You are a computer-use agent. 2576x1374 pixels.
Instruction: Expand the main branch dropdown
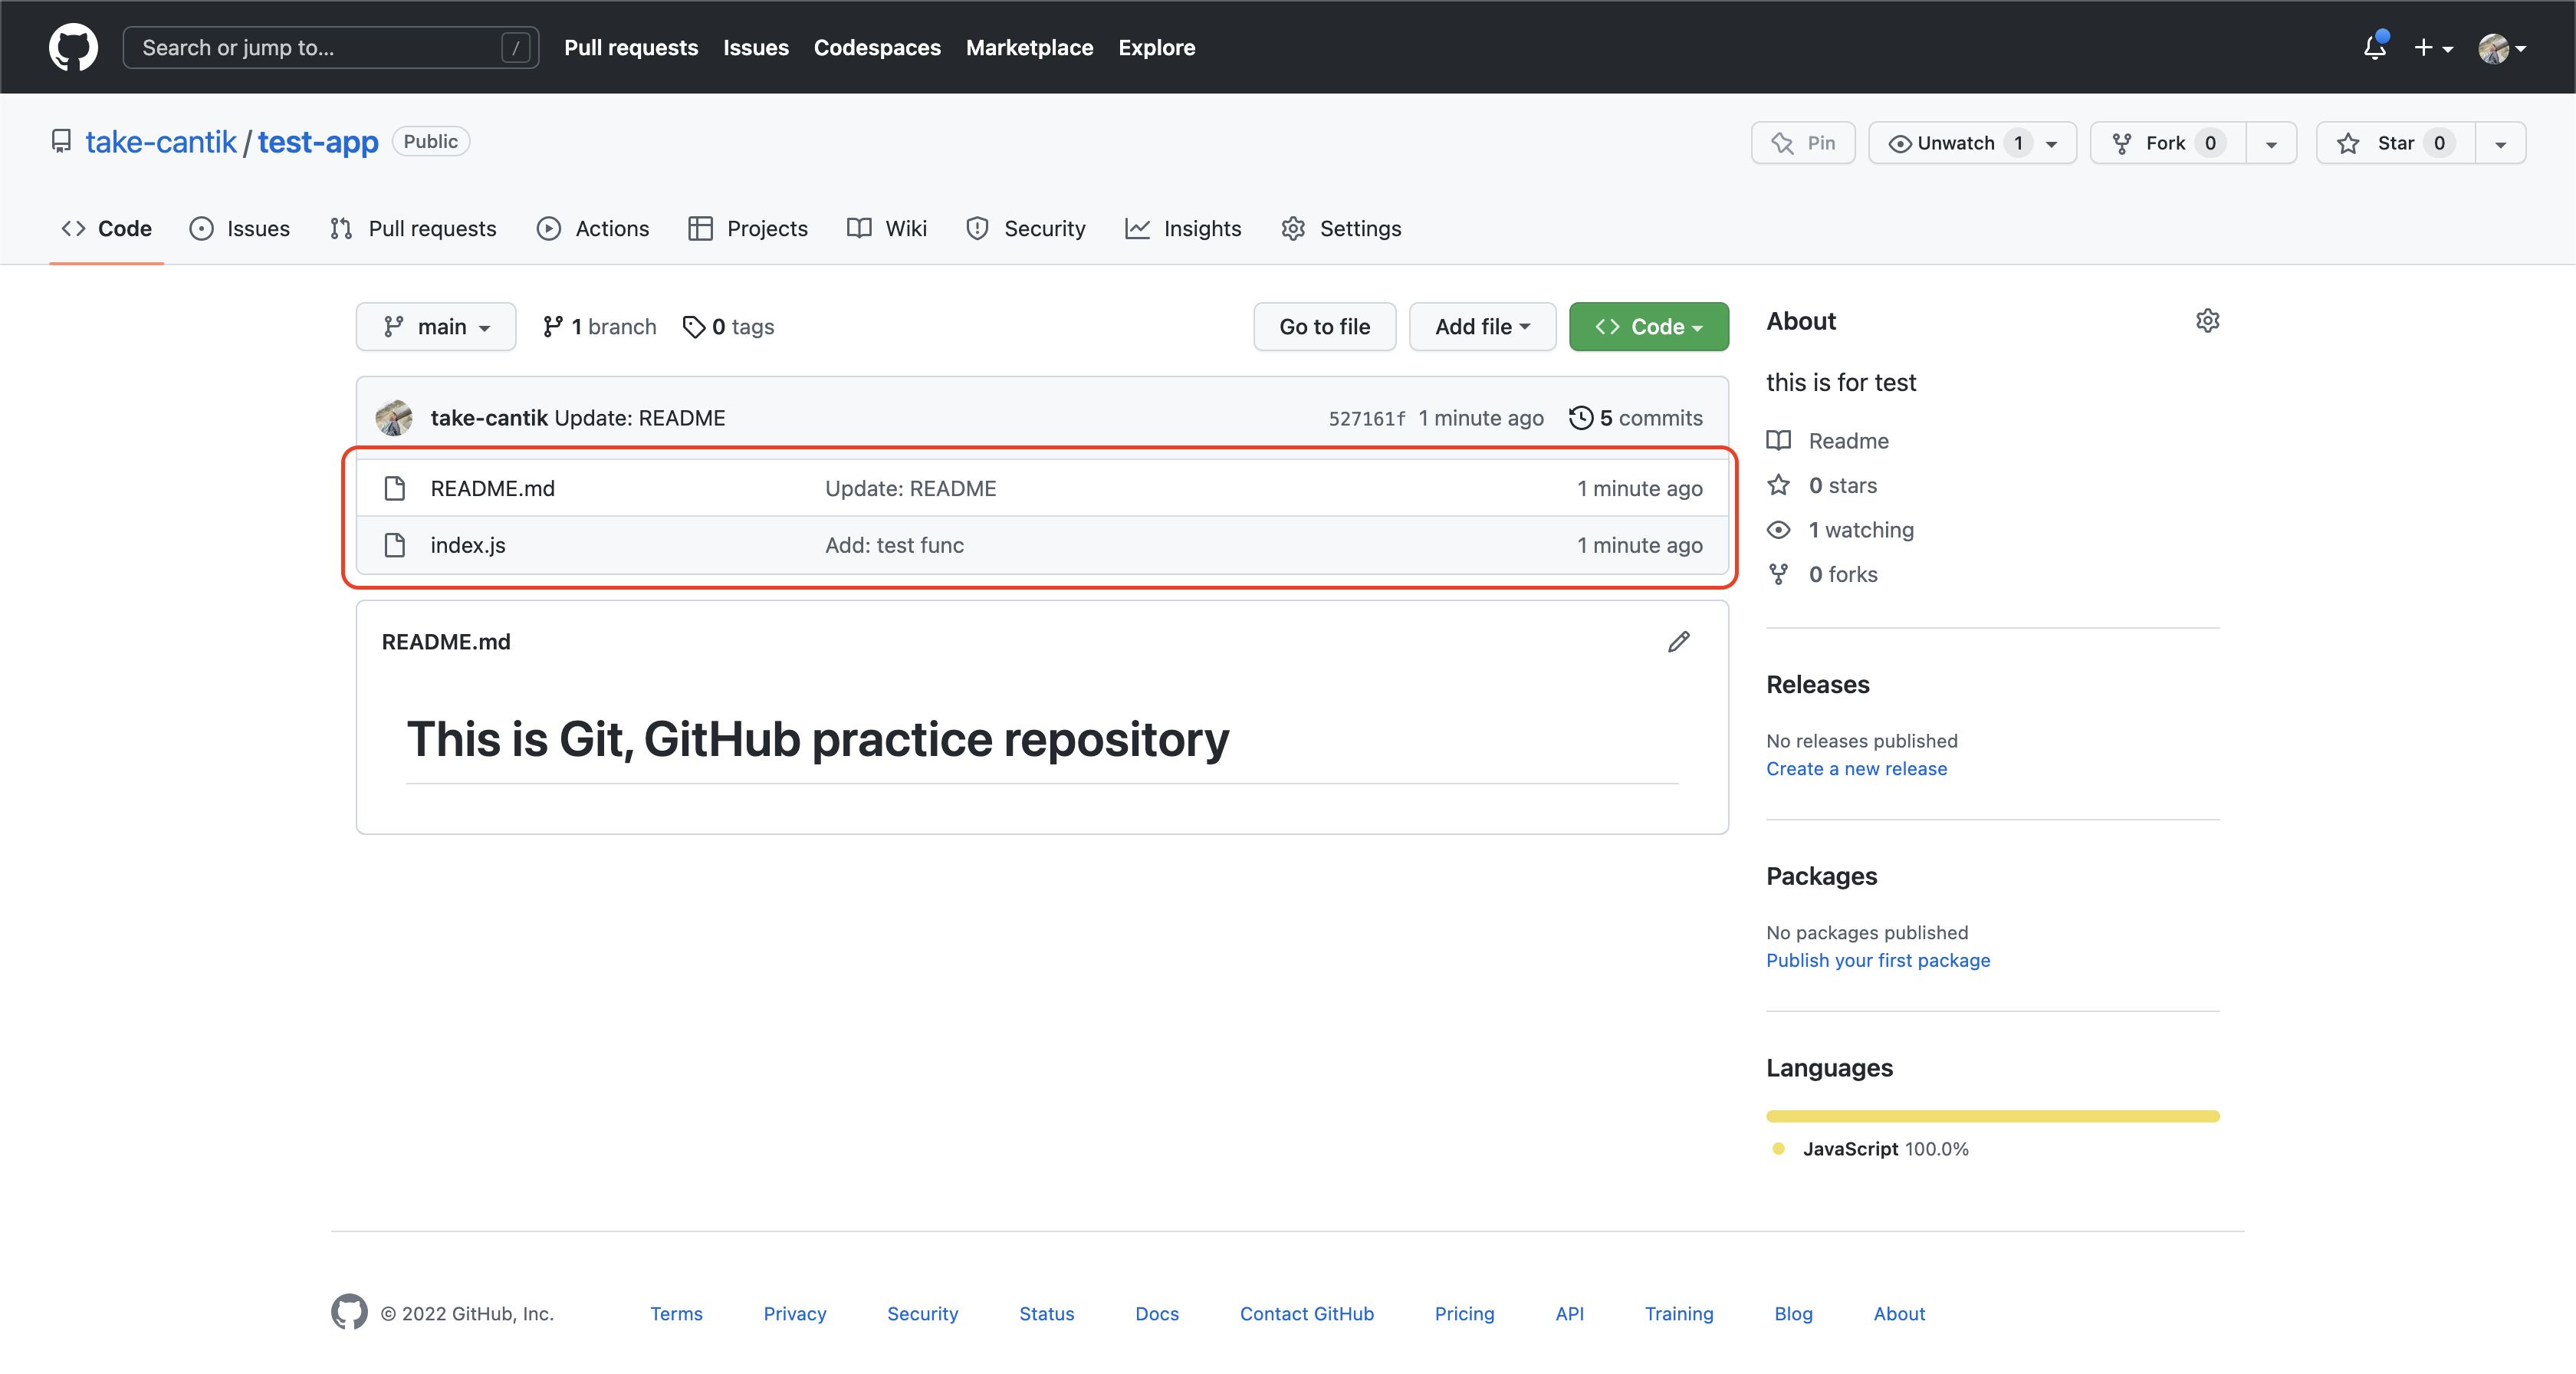pyautogui.click(x=436, y=327)
